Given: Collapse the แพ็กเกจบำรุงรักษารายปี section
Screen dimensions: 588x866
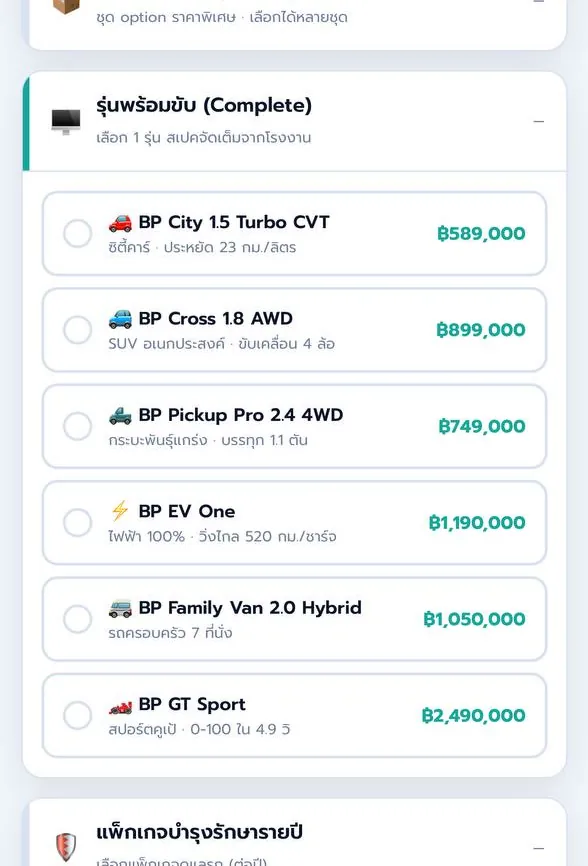Looking at the screenshot, I should coord(539,848).
